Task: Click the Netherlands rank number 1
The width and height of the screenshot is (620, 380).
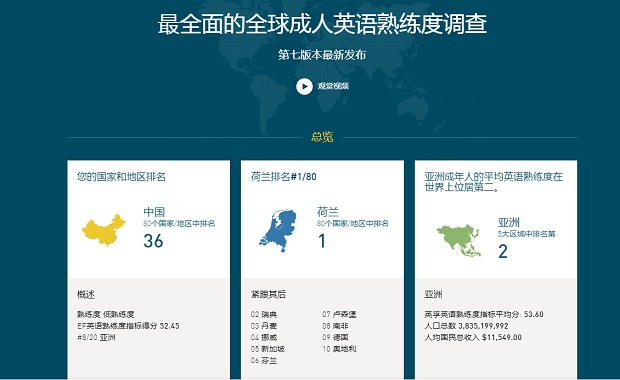Action: click(x=322, y=241)
